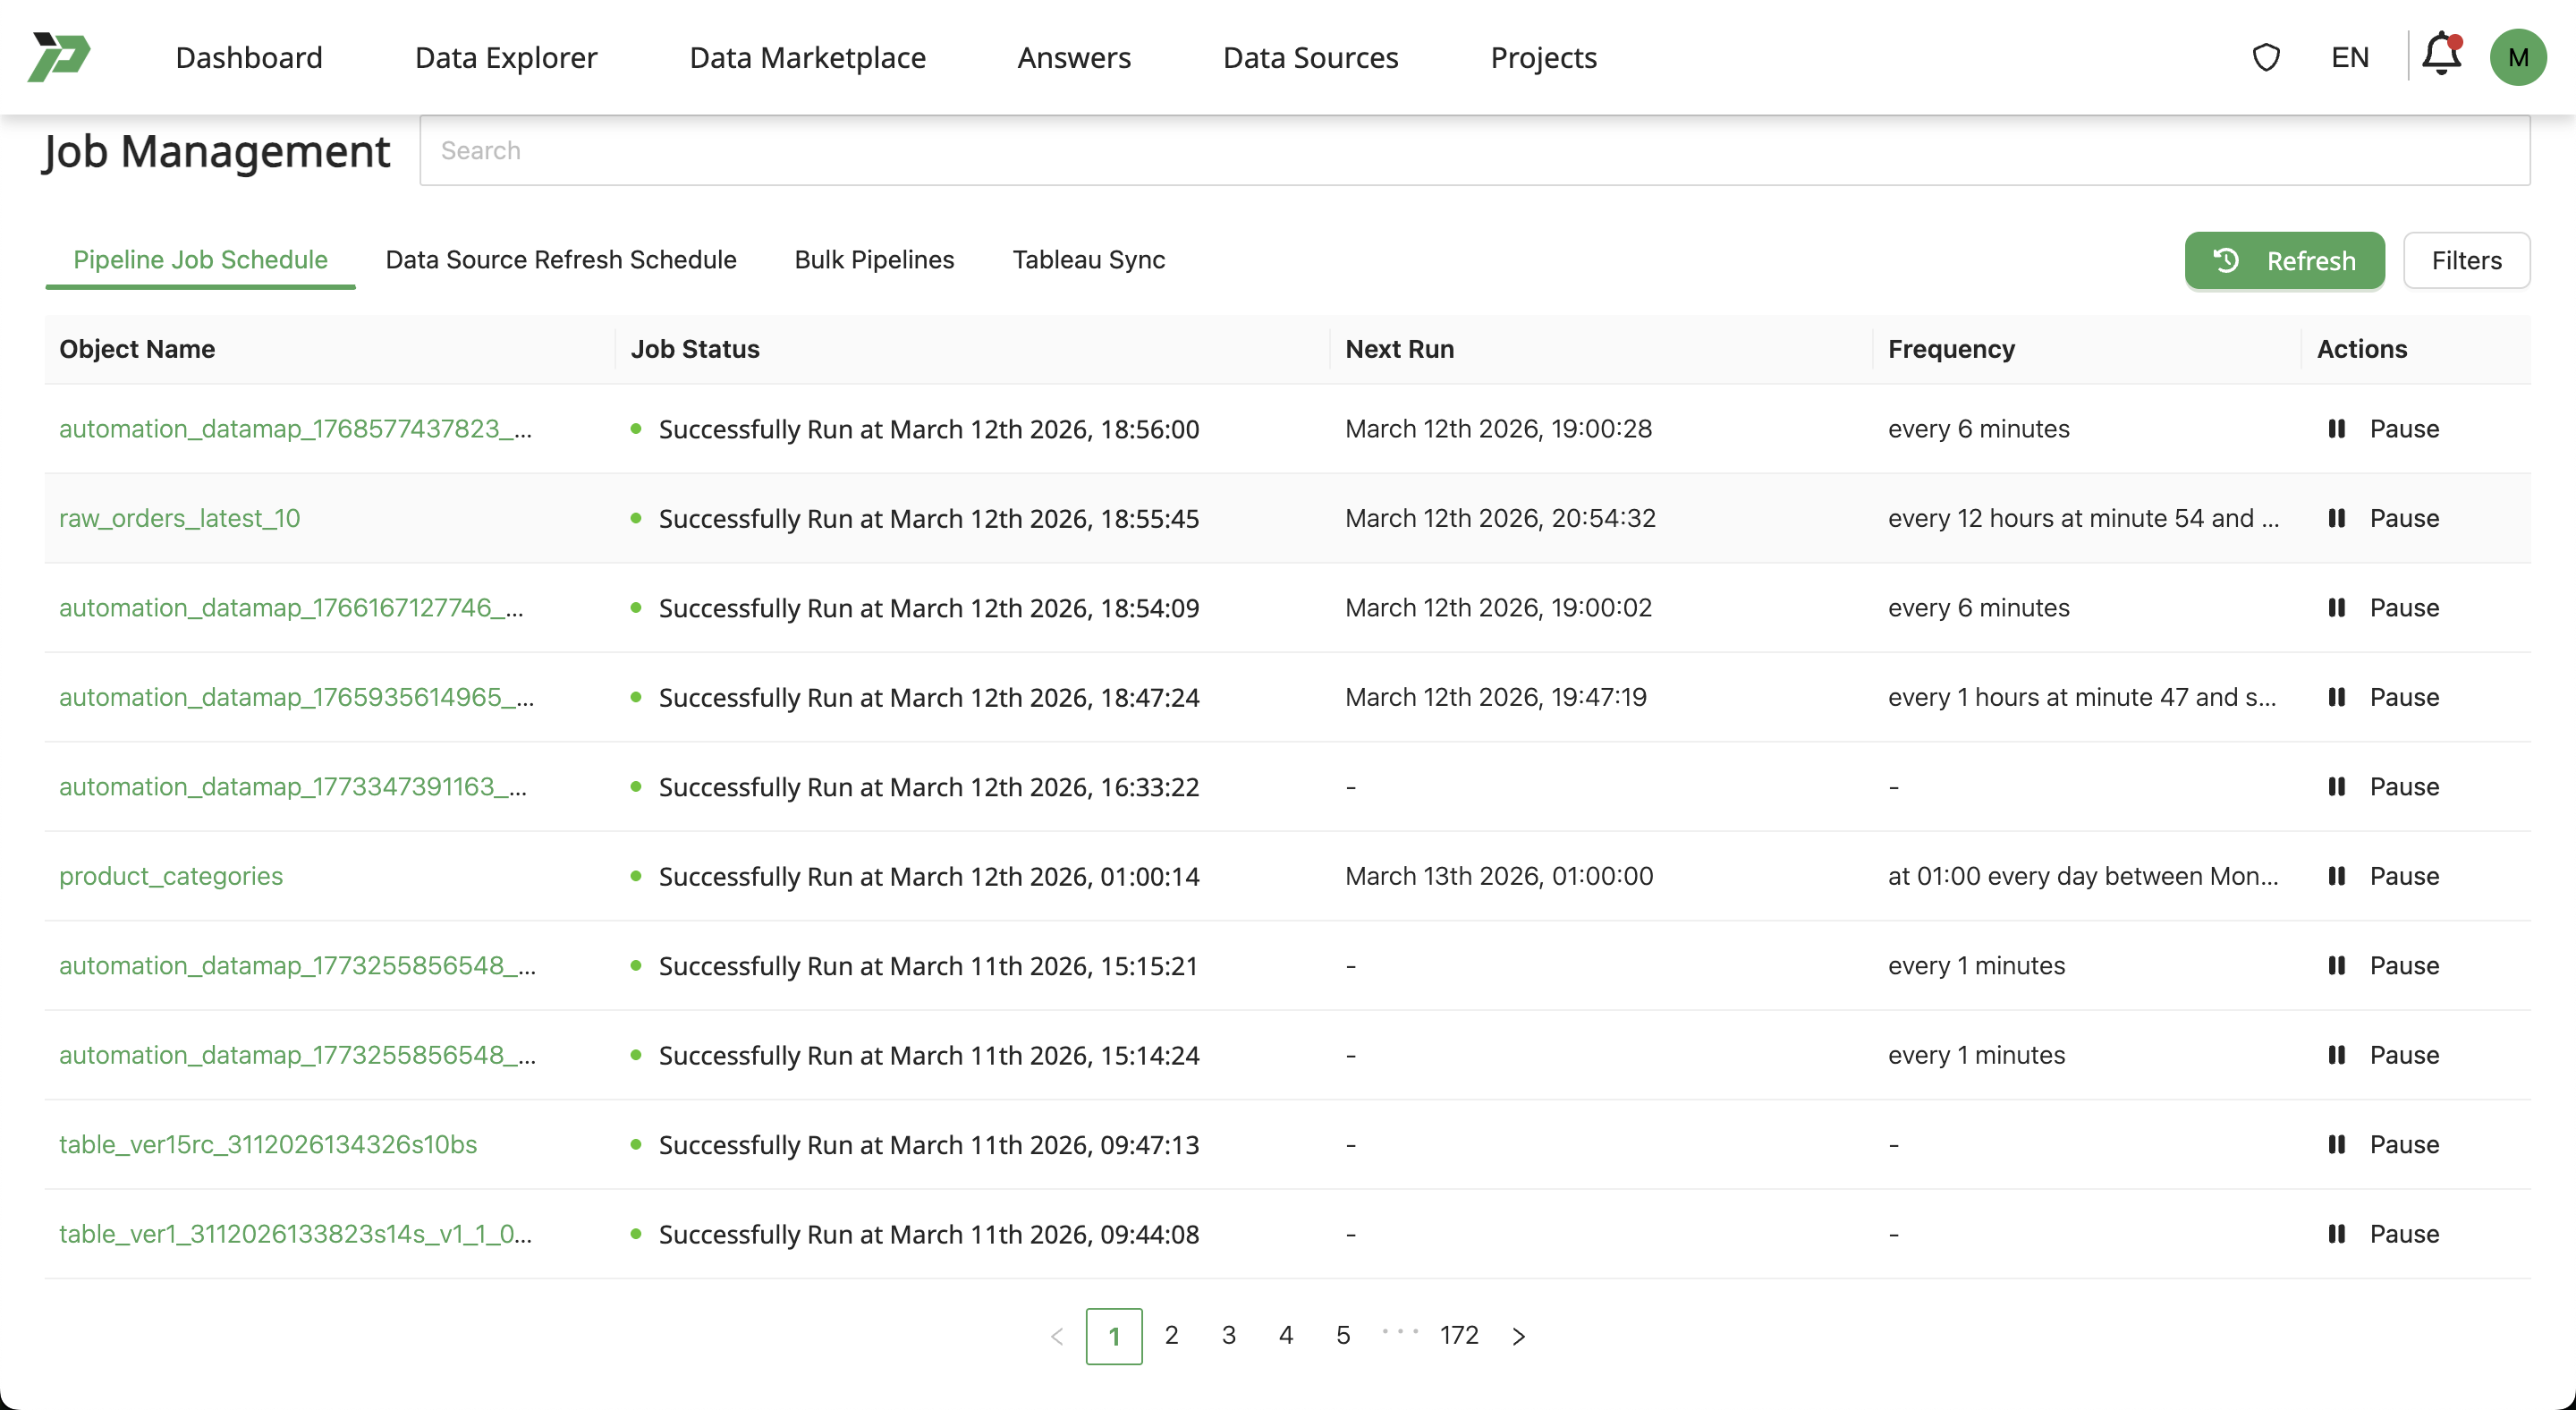
Task: Open the raw_orders_latest_10 object details
Action: tap(179, 518)
